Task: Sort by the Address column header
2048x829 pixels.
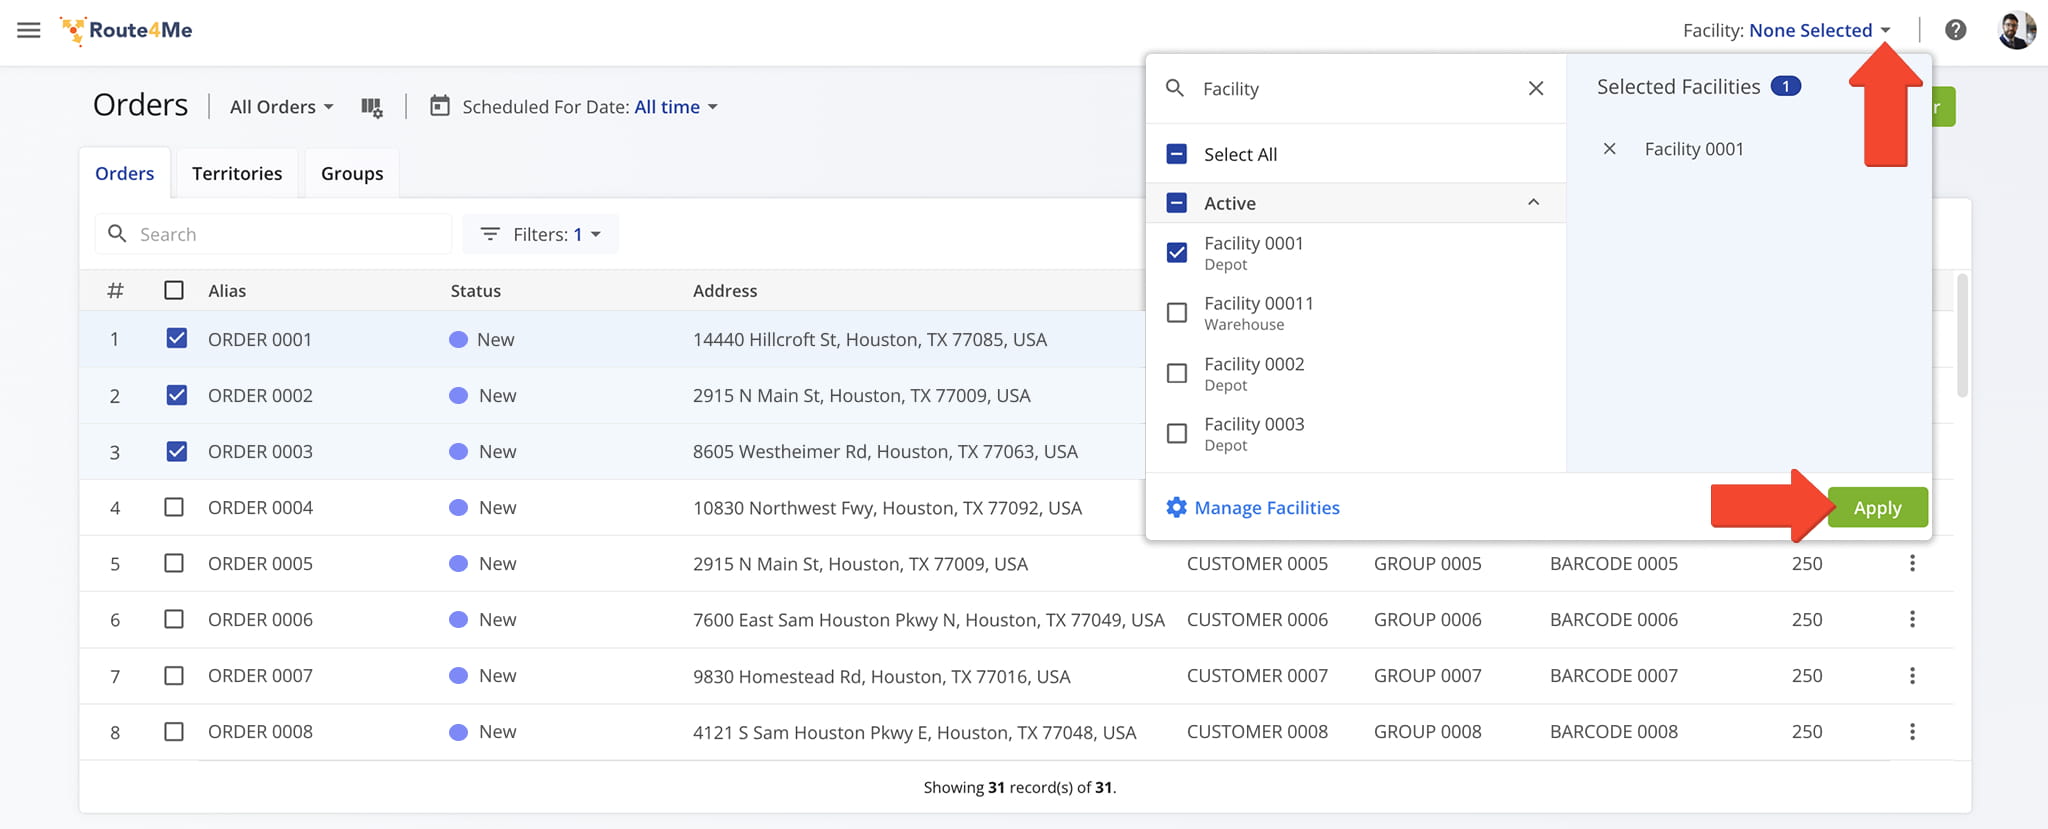Action: (725, 290)
